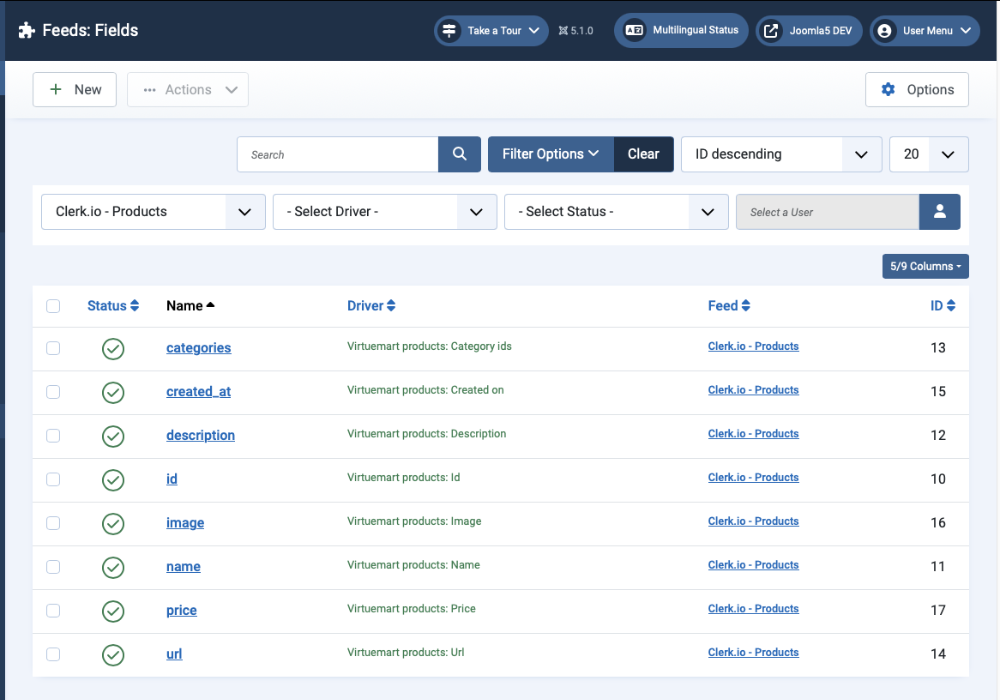Click the search magnifier icon button
Screen dimensions: 1000x700
[x=459, y=154]
